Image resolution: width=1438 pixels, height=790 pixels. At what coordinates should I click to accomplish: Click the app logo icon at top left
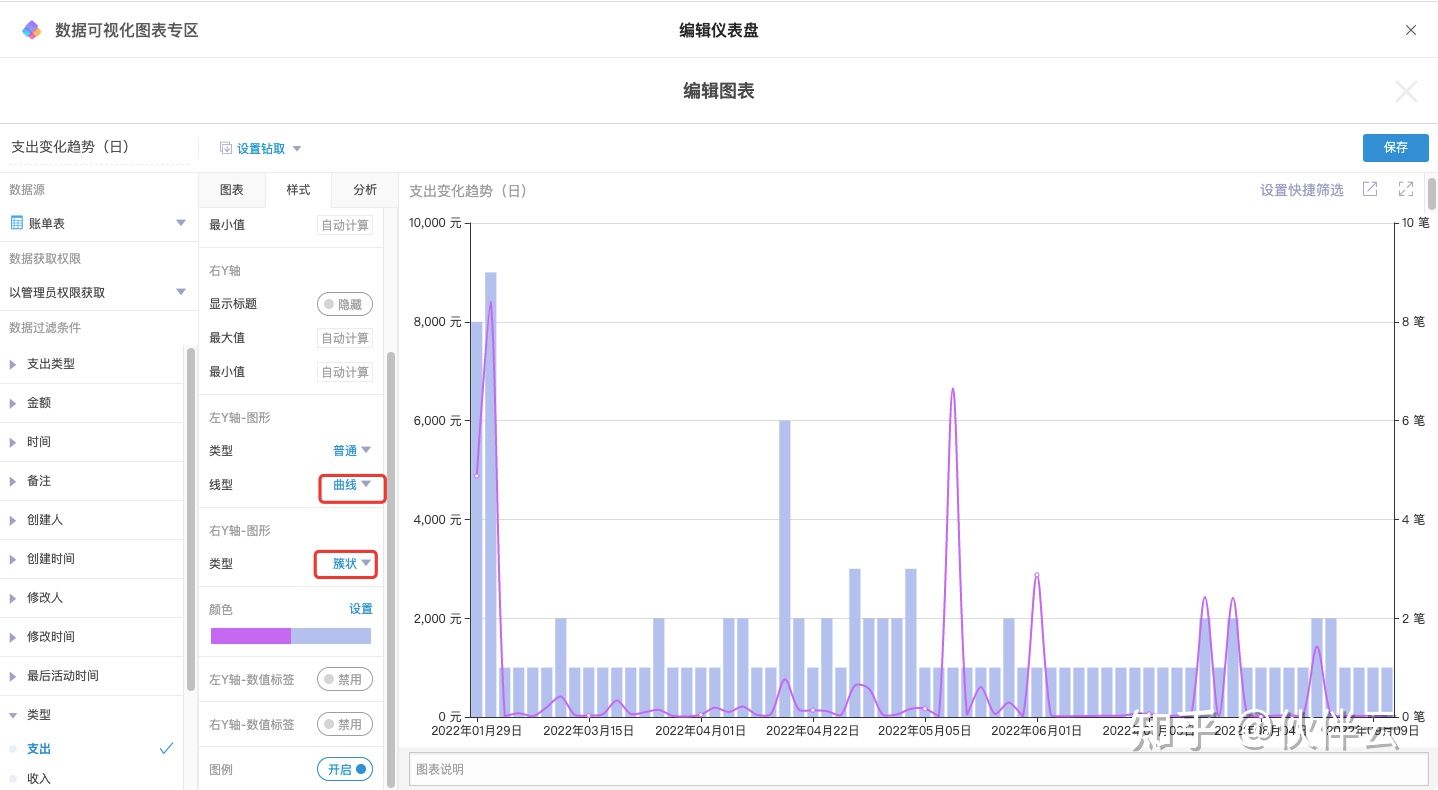[32, 30]
